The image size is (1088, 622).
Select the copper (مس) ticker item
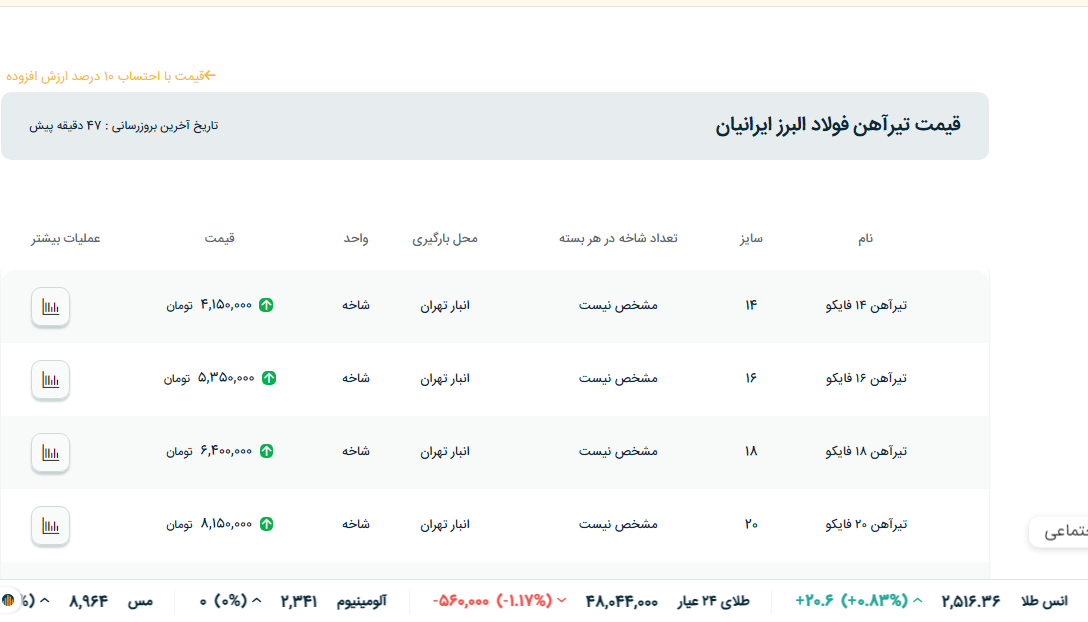[x=140, y=601]
